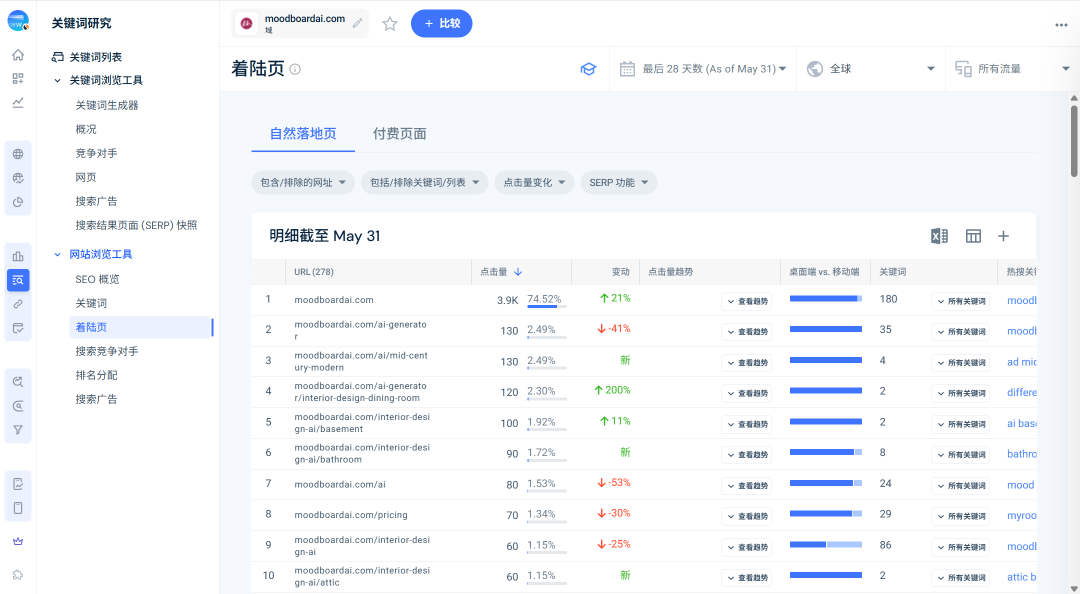
Task: Select 着陆页 in sidebar
Action: point(140,327)
